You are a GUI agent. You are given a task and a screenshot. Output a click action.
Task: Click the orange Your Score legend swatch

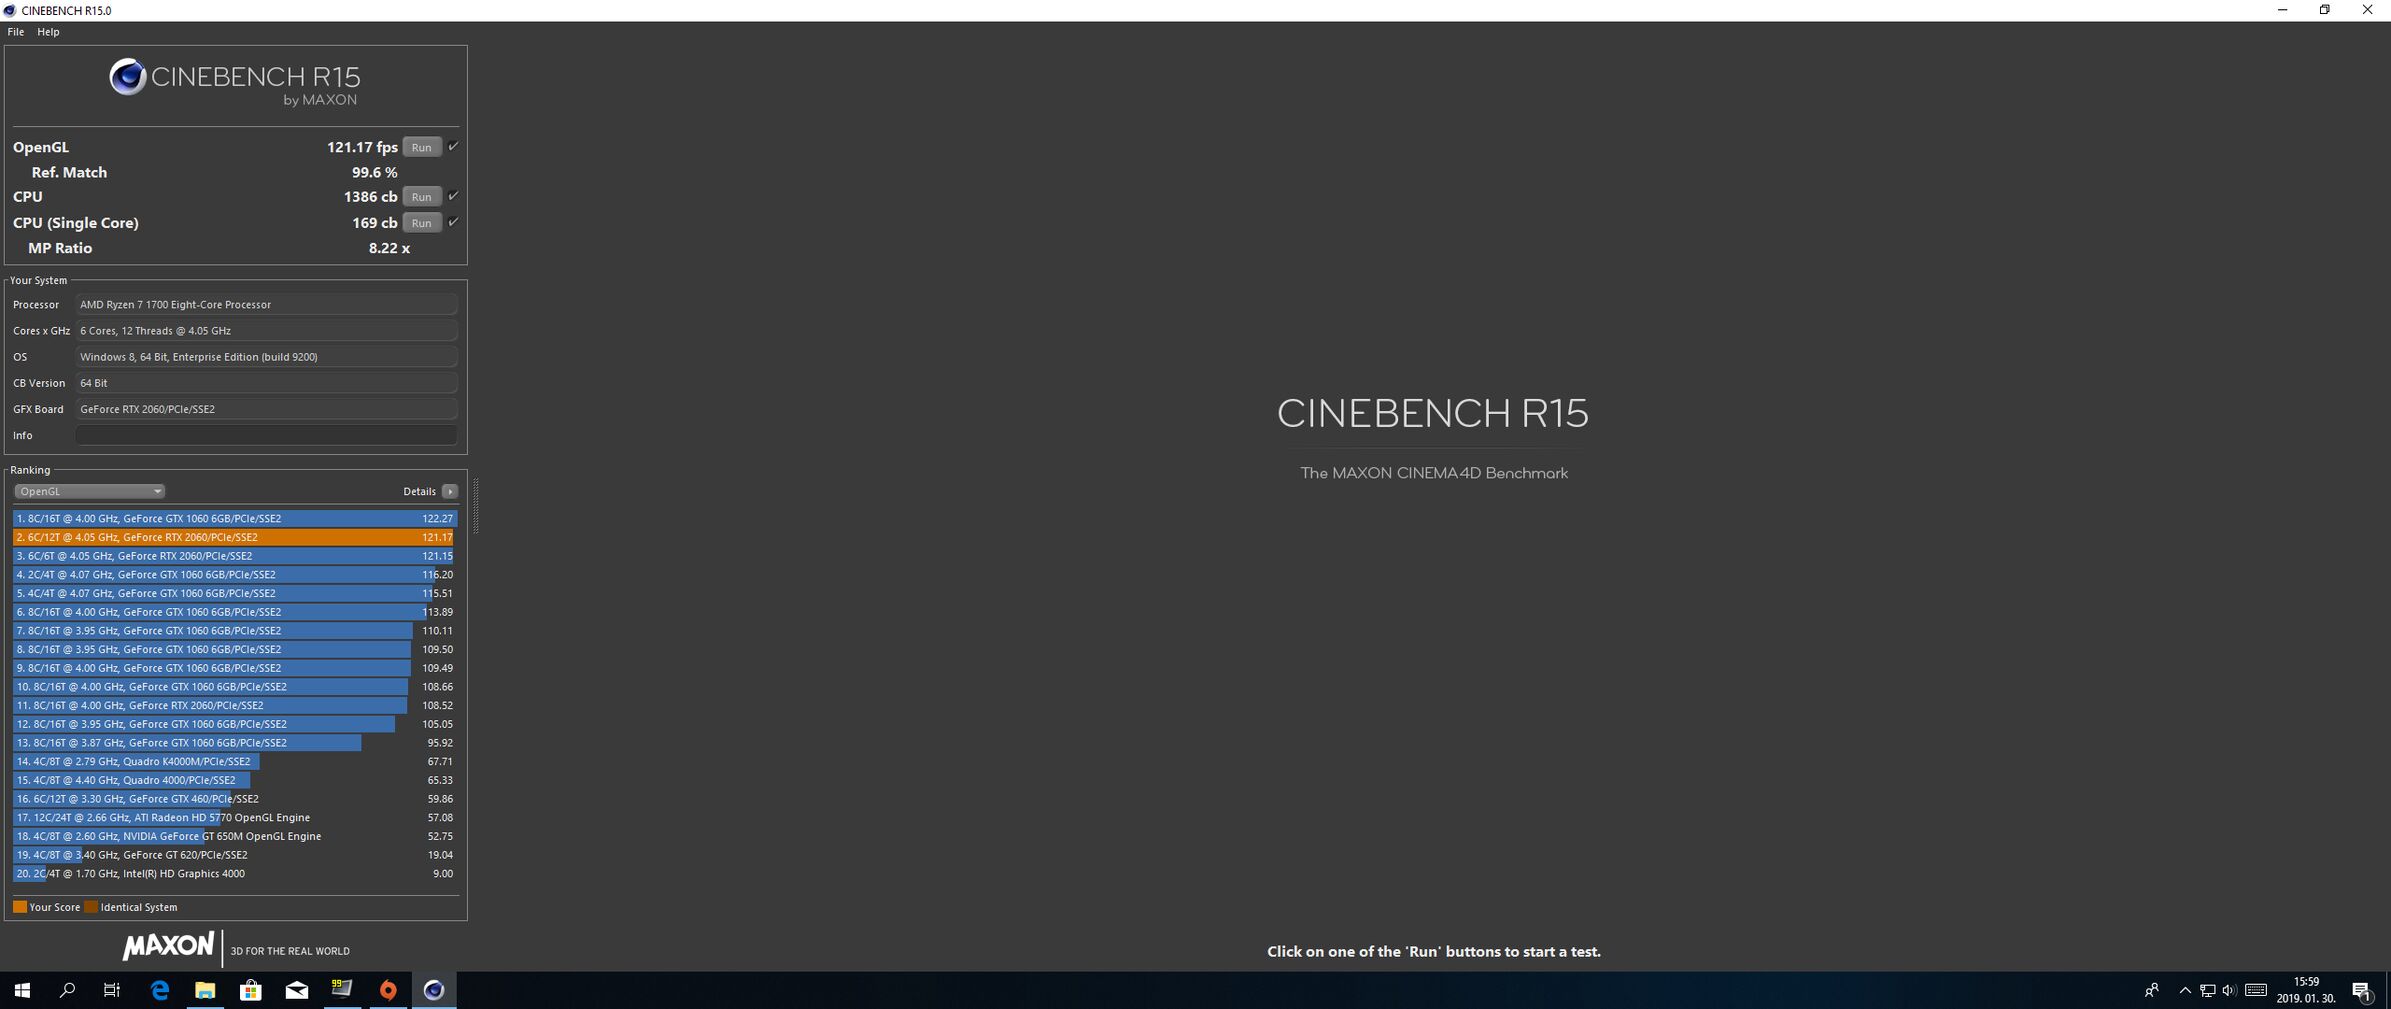tap(20, 907)
